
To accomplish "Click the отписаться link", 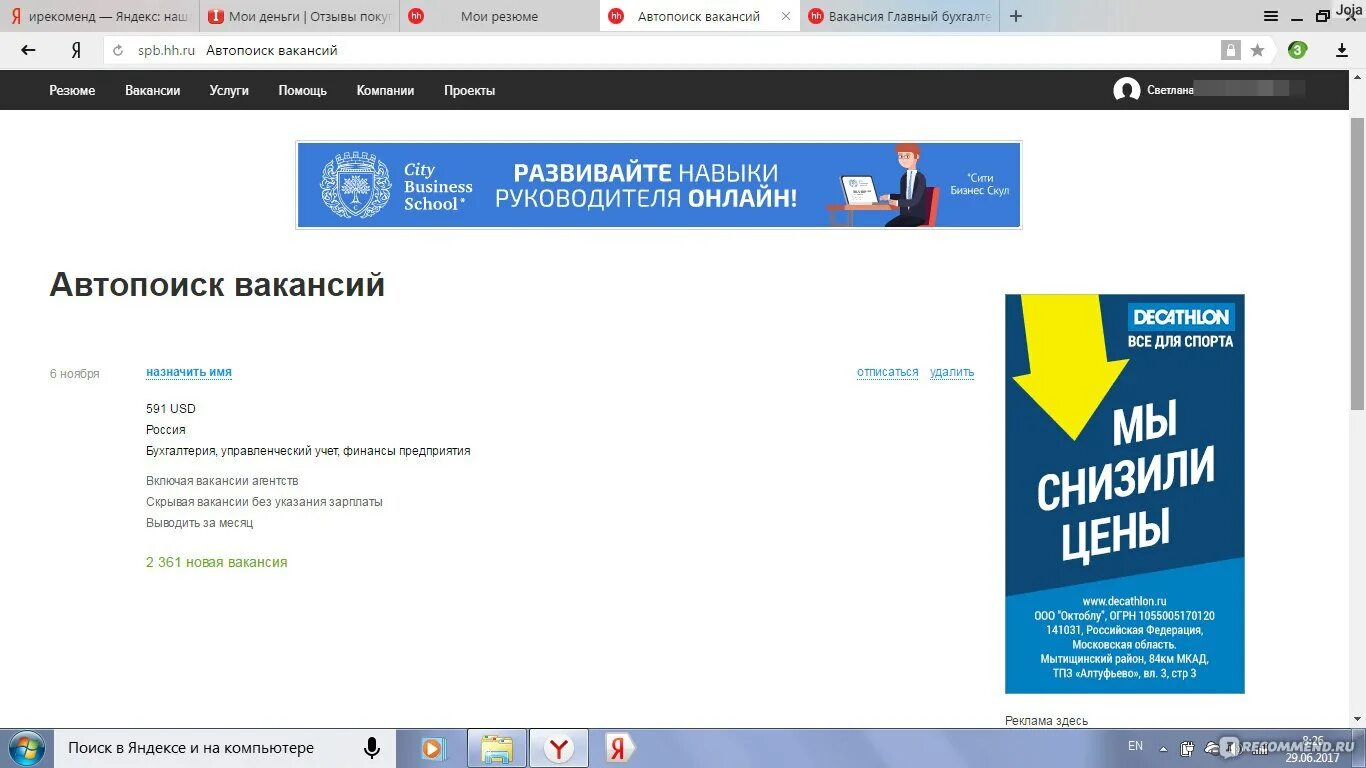I will coord(887,372).
